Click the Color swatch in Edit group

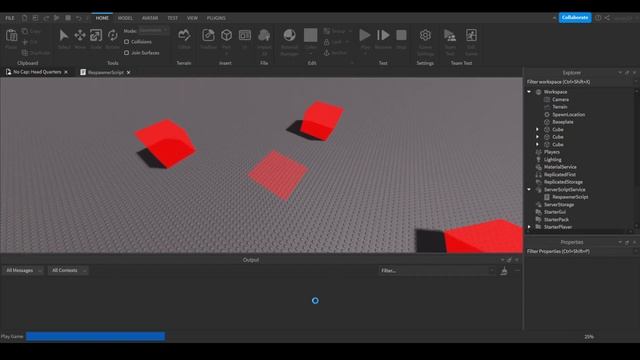click(311, 35)
